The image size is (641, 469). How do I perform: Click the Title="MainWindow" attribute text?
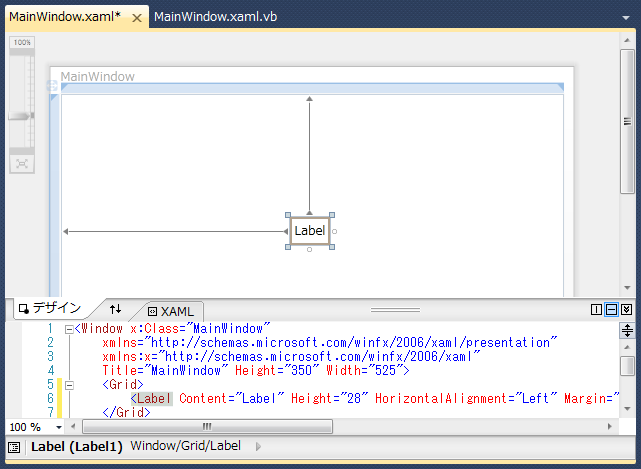(166, 370)
